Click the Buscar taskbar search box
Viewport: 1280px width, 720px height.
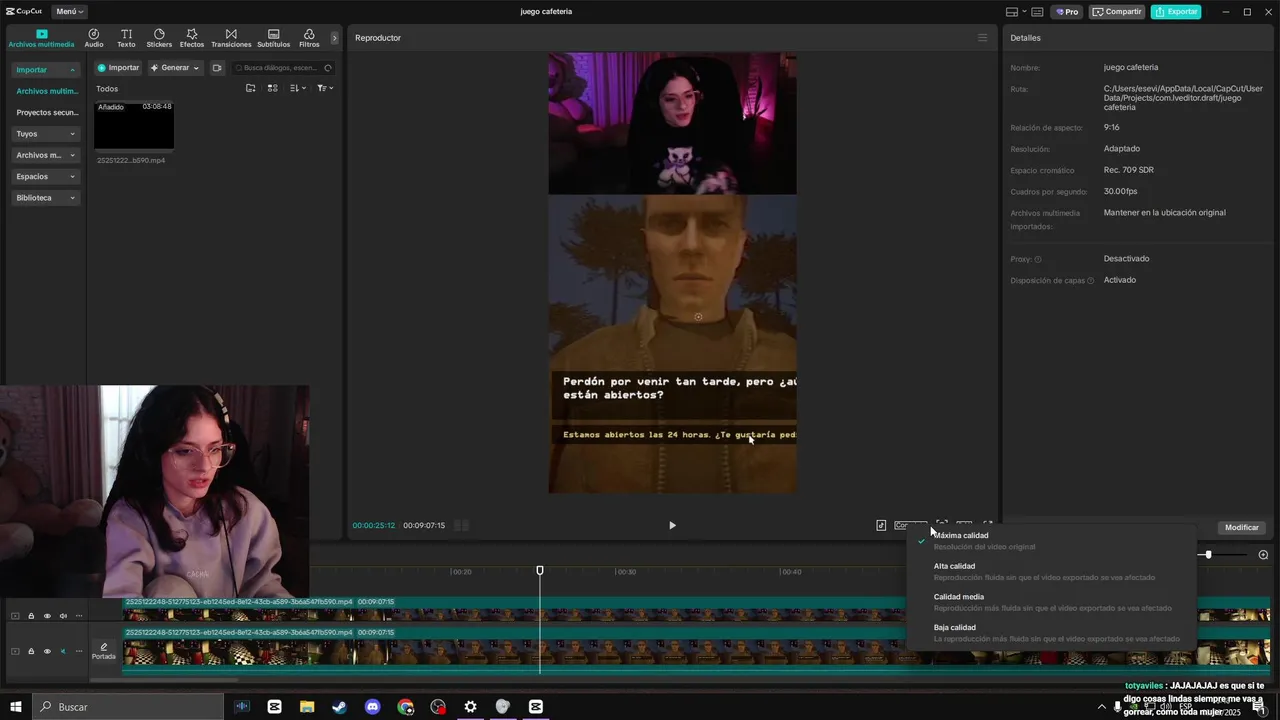coord(128,707)
